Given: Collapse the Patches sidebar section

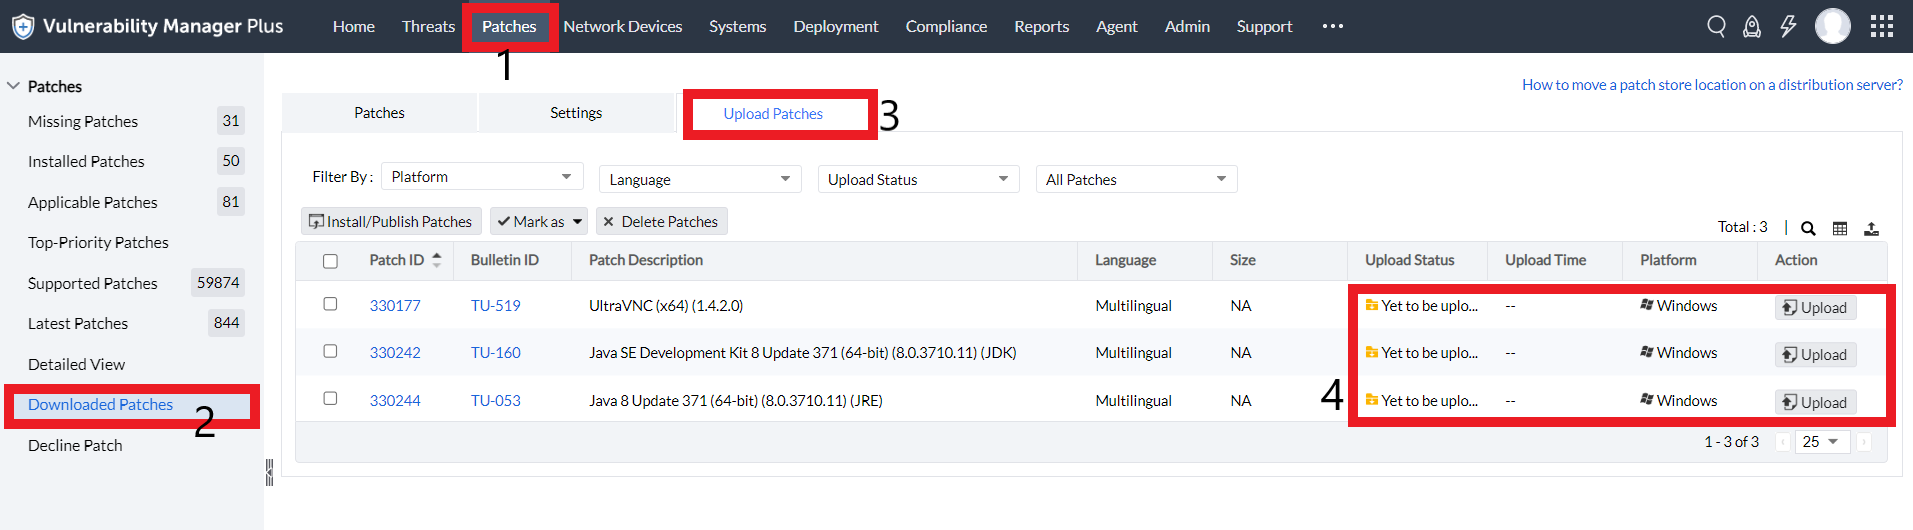Looking at the screenshot, I should 14,86.
